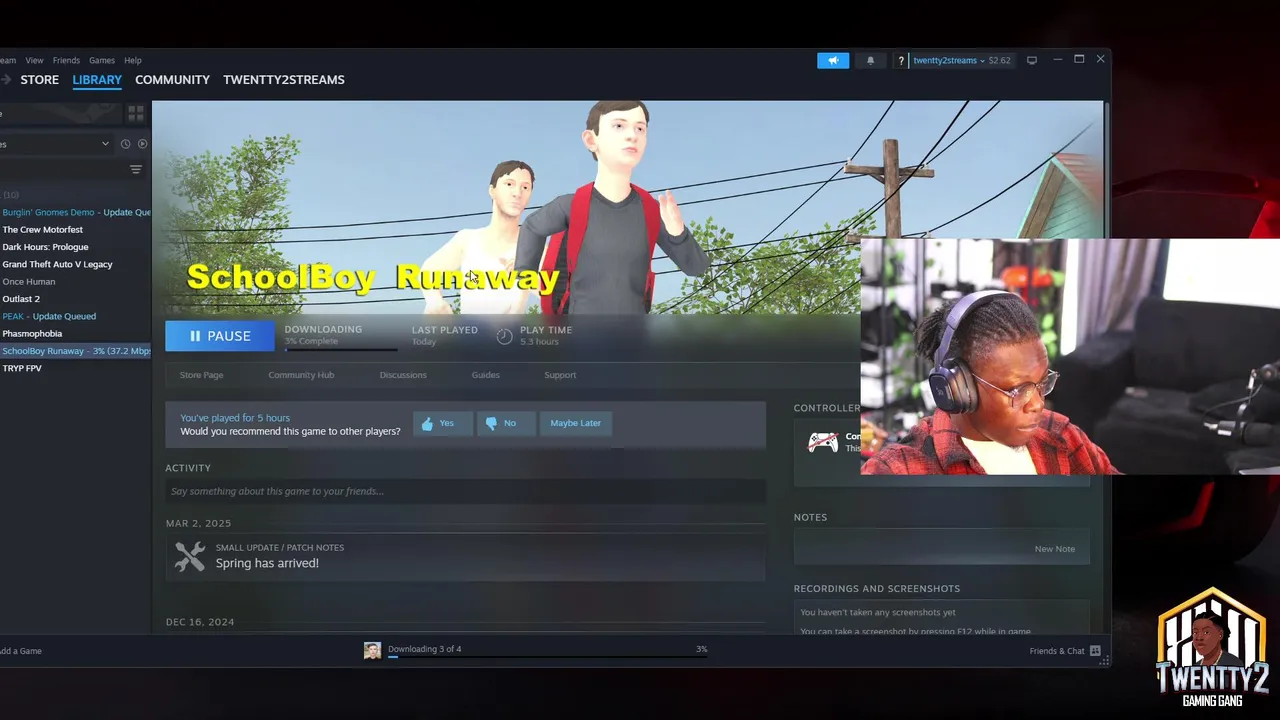Open the COMMUNITY tab
Screen dimensions: 1280x720
click(172, 80)
